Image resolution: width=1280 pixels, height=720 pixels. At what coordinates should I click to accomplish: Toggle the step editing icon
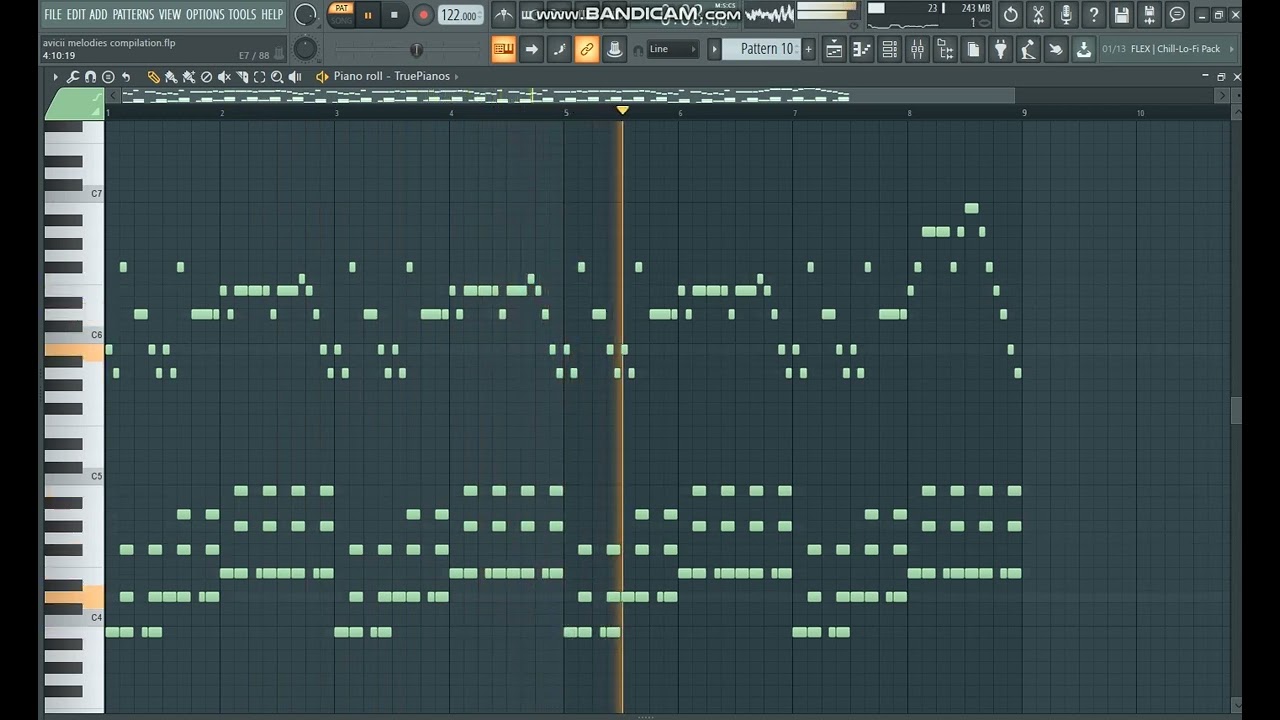pyautogui.click(x=559, y=49)
